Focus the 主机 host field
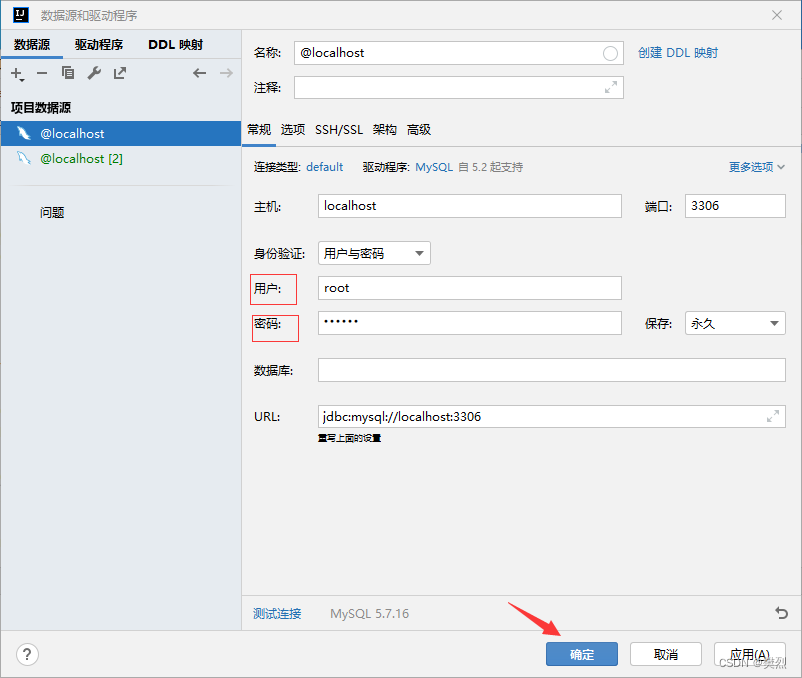 click(470, 206)
